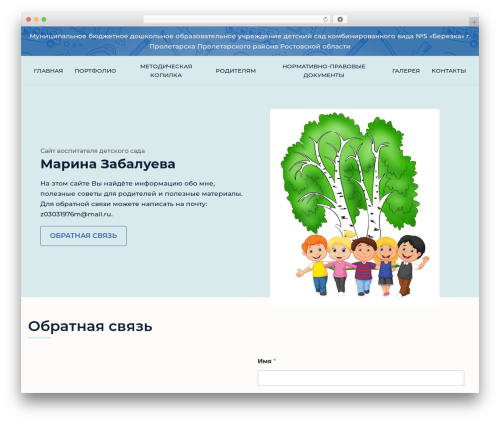Screen dimensions: 500x423
Task: Click the z03031976m@mail.ru email text
Action: coord(76,214)
